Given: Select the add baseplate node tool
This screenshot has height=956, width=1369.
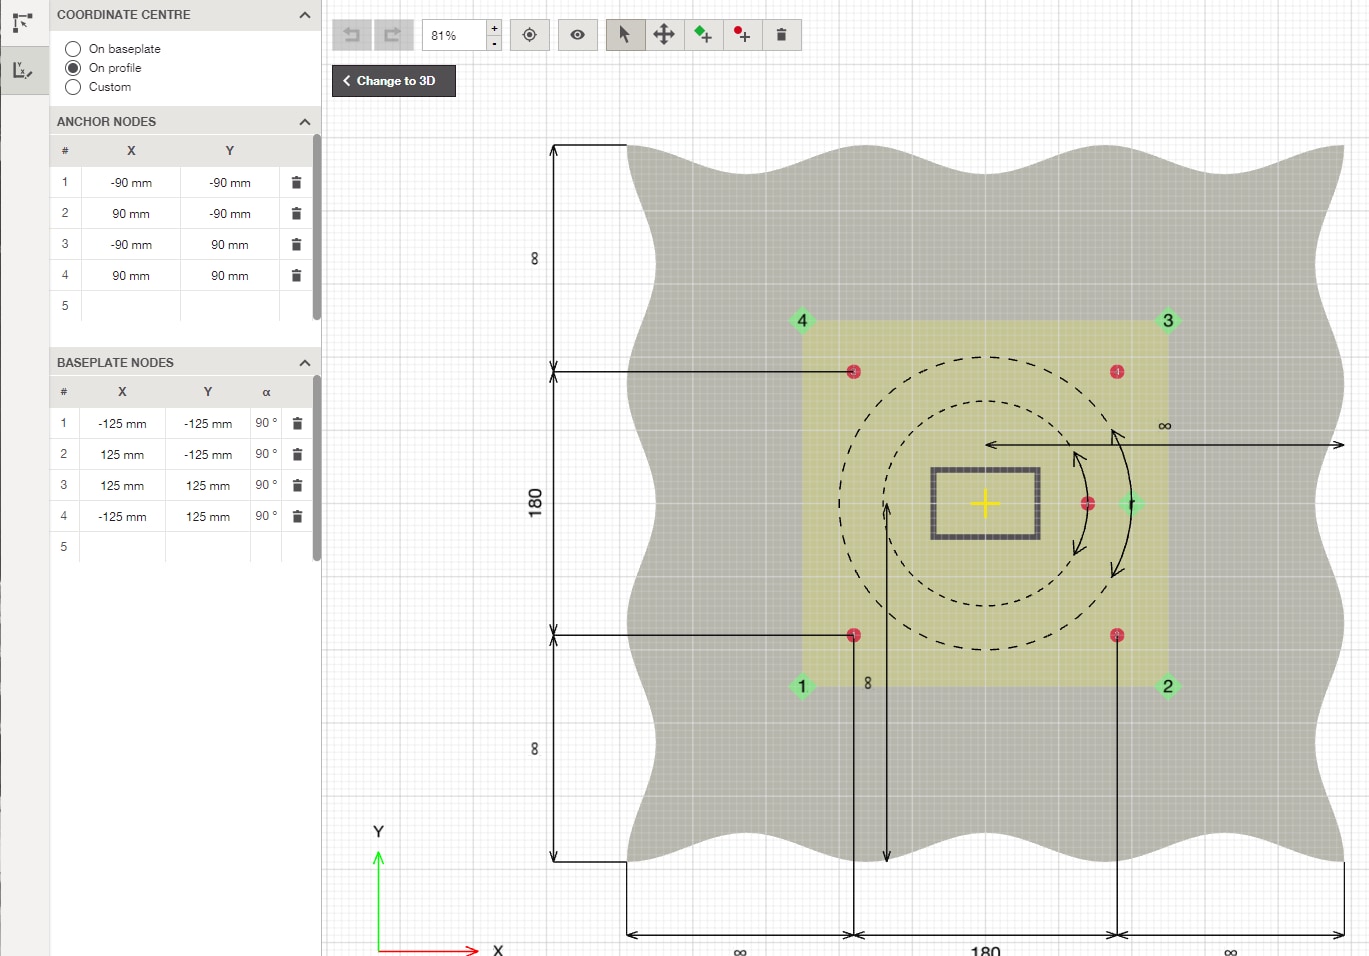Looking at the screenshot, I should [703, 34].
